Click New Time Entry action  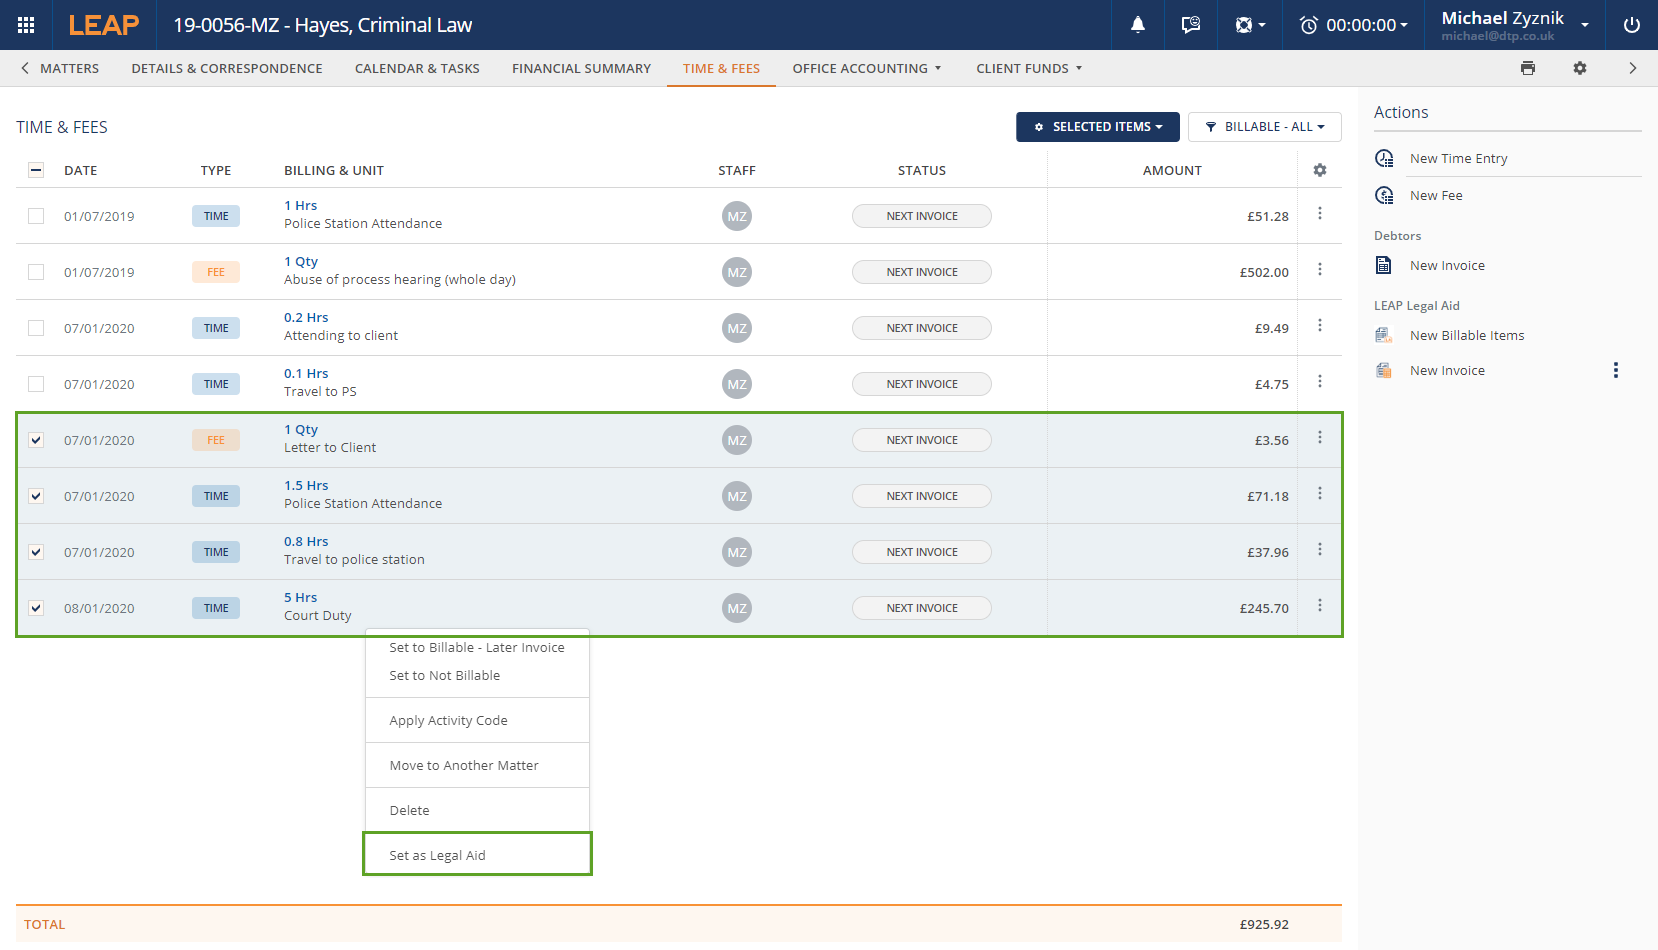pos(1458,158)
